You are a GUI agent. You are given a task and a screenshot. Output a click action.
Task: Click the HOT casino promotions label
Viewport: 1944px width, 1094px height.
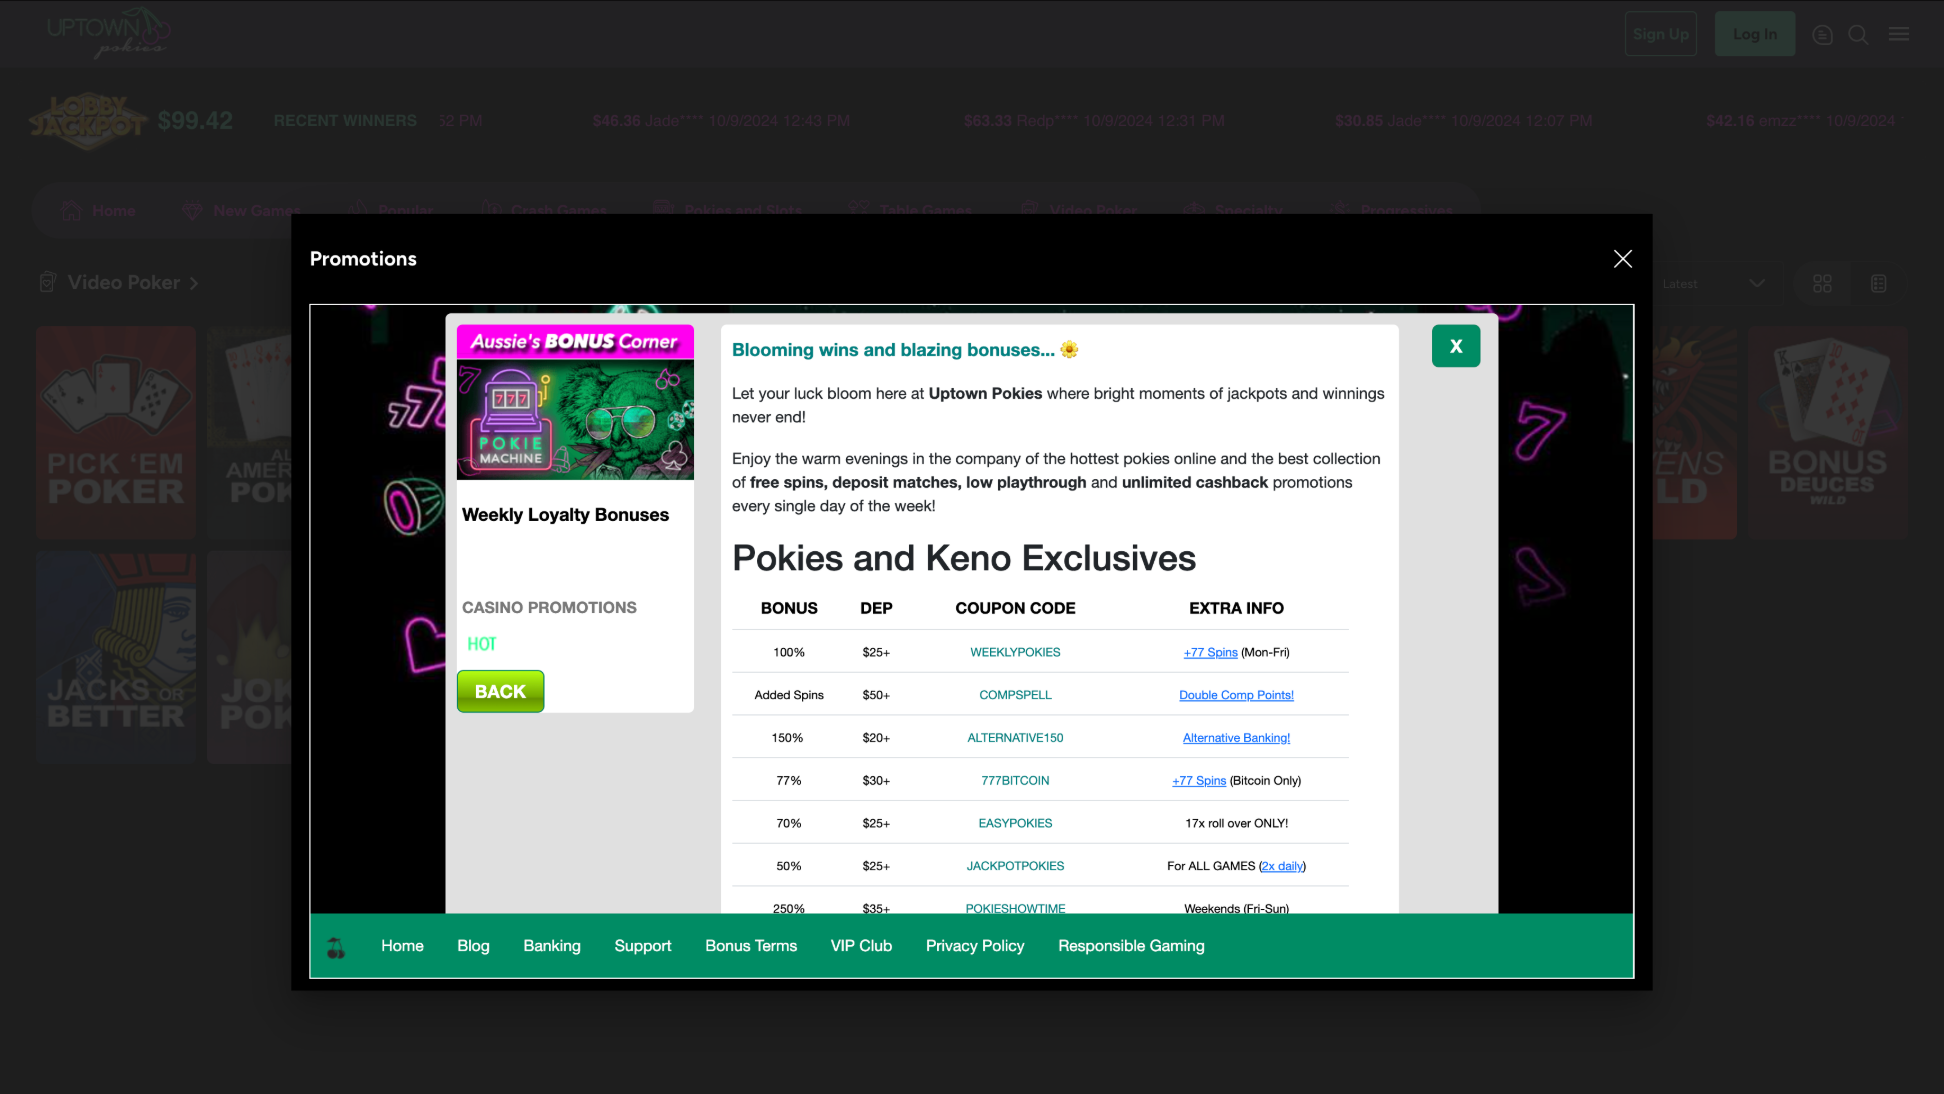pyautogui.click(x=481, y=644)
